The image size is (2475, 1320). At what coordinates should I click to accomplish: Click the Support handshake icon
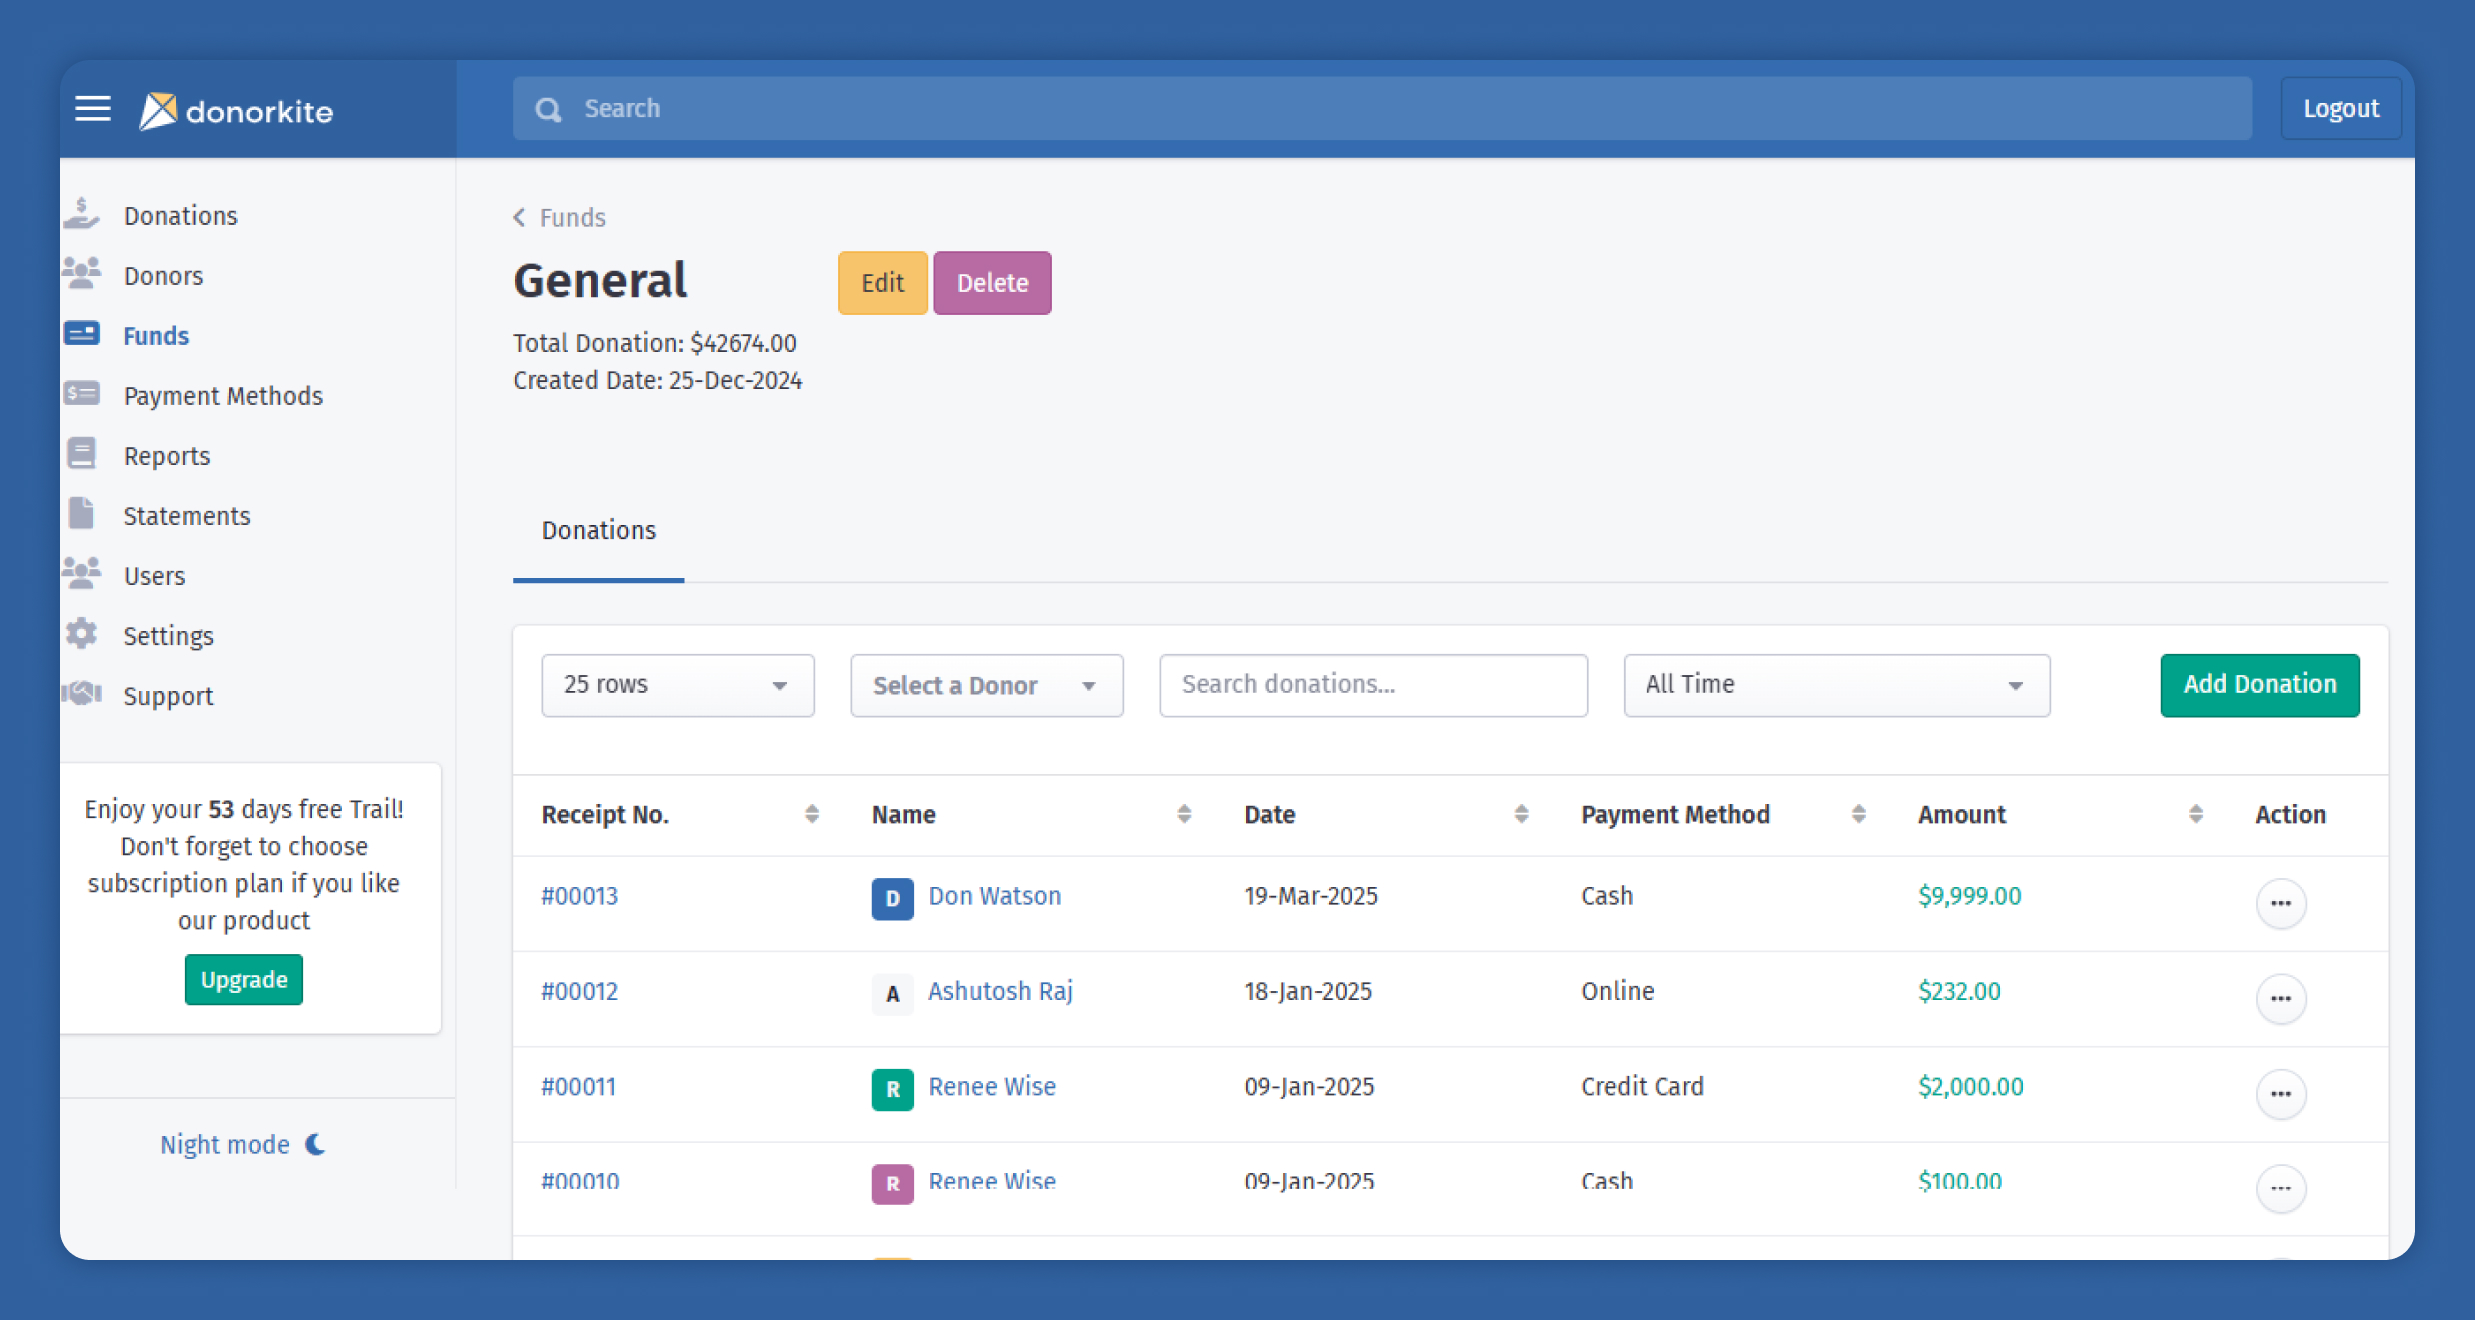pos(82,694)
